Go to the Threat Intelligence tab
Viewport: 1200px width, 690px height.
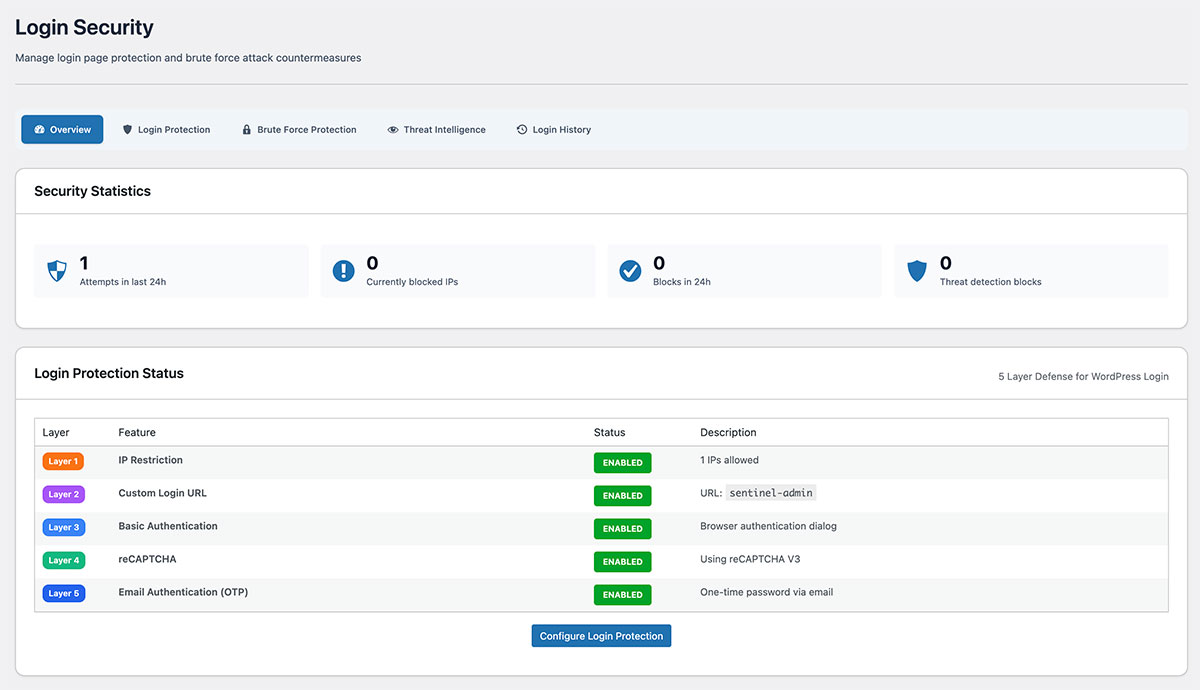tap(436, 129)
